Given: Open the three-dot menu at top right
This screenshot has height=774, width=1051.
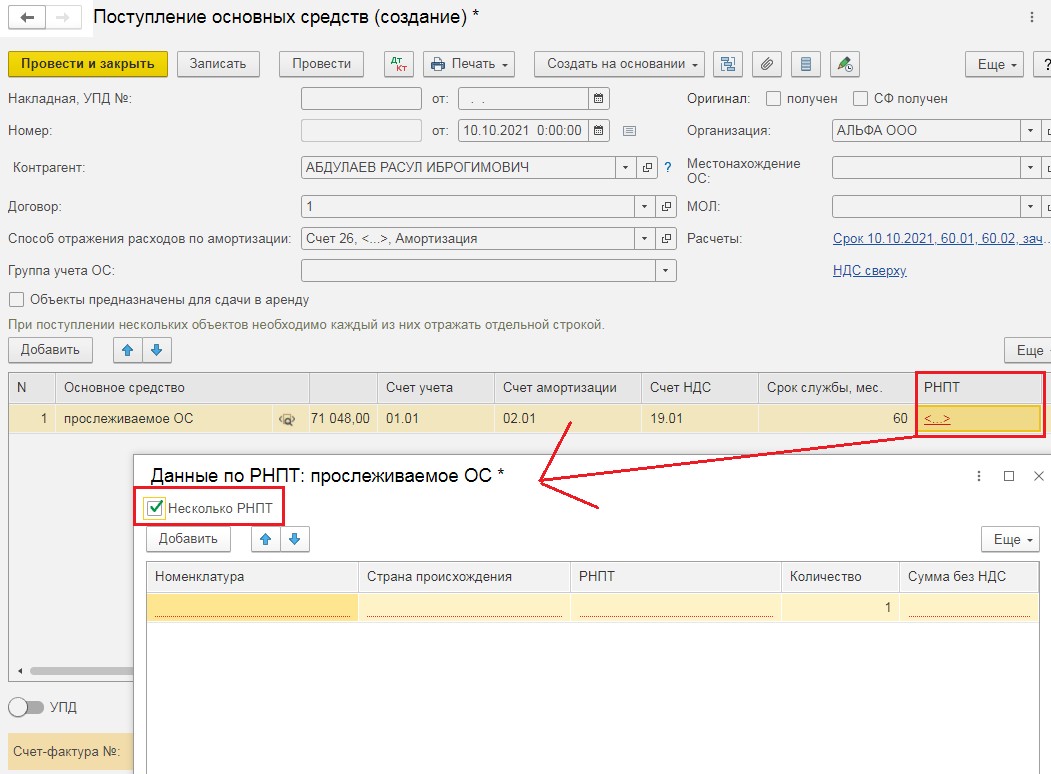Looking at the screenshot, I should click(x=1032, y=17).
